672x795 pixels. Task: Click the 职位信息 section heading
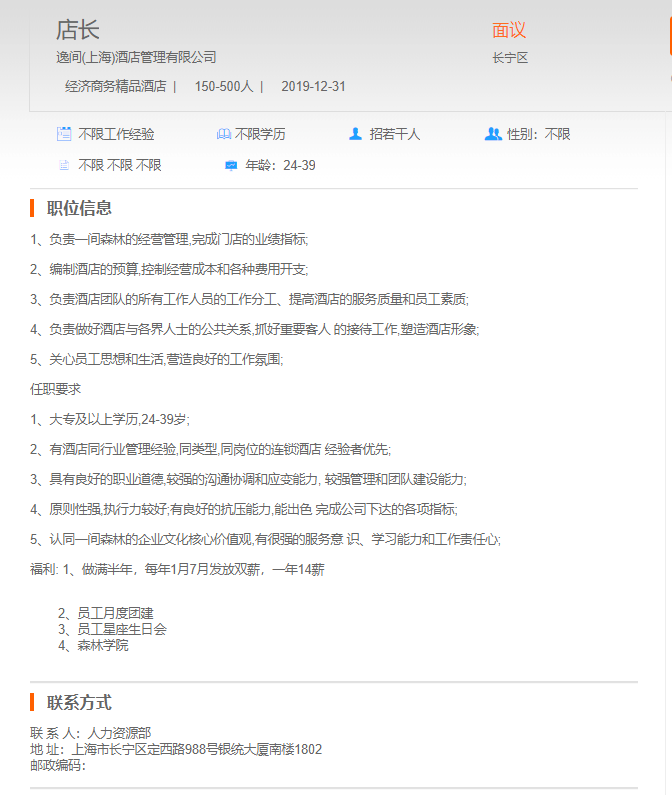[x=79, y=208]
